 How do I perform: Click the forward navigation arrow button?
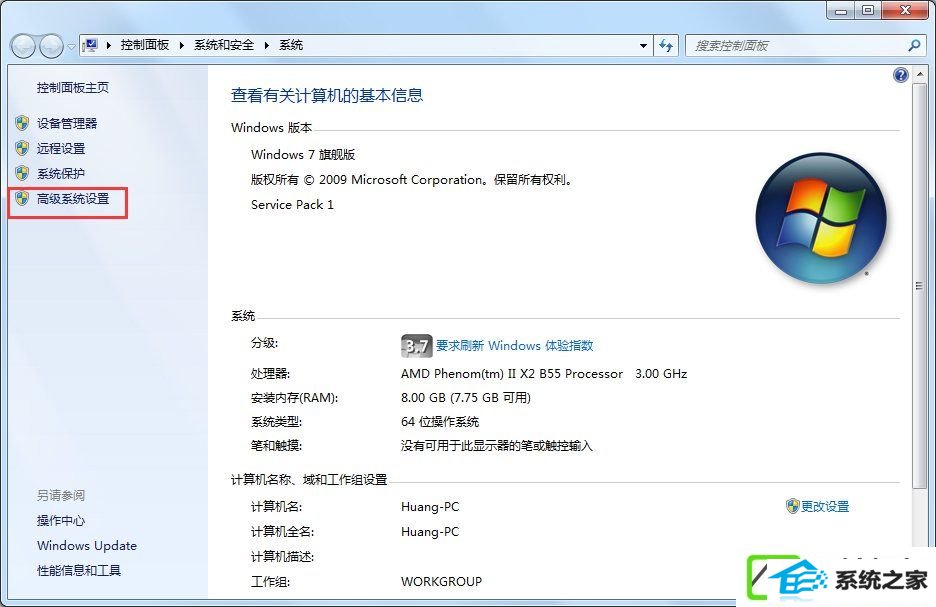click(x=51, y=45)
